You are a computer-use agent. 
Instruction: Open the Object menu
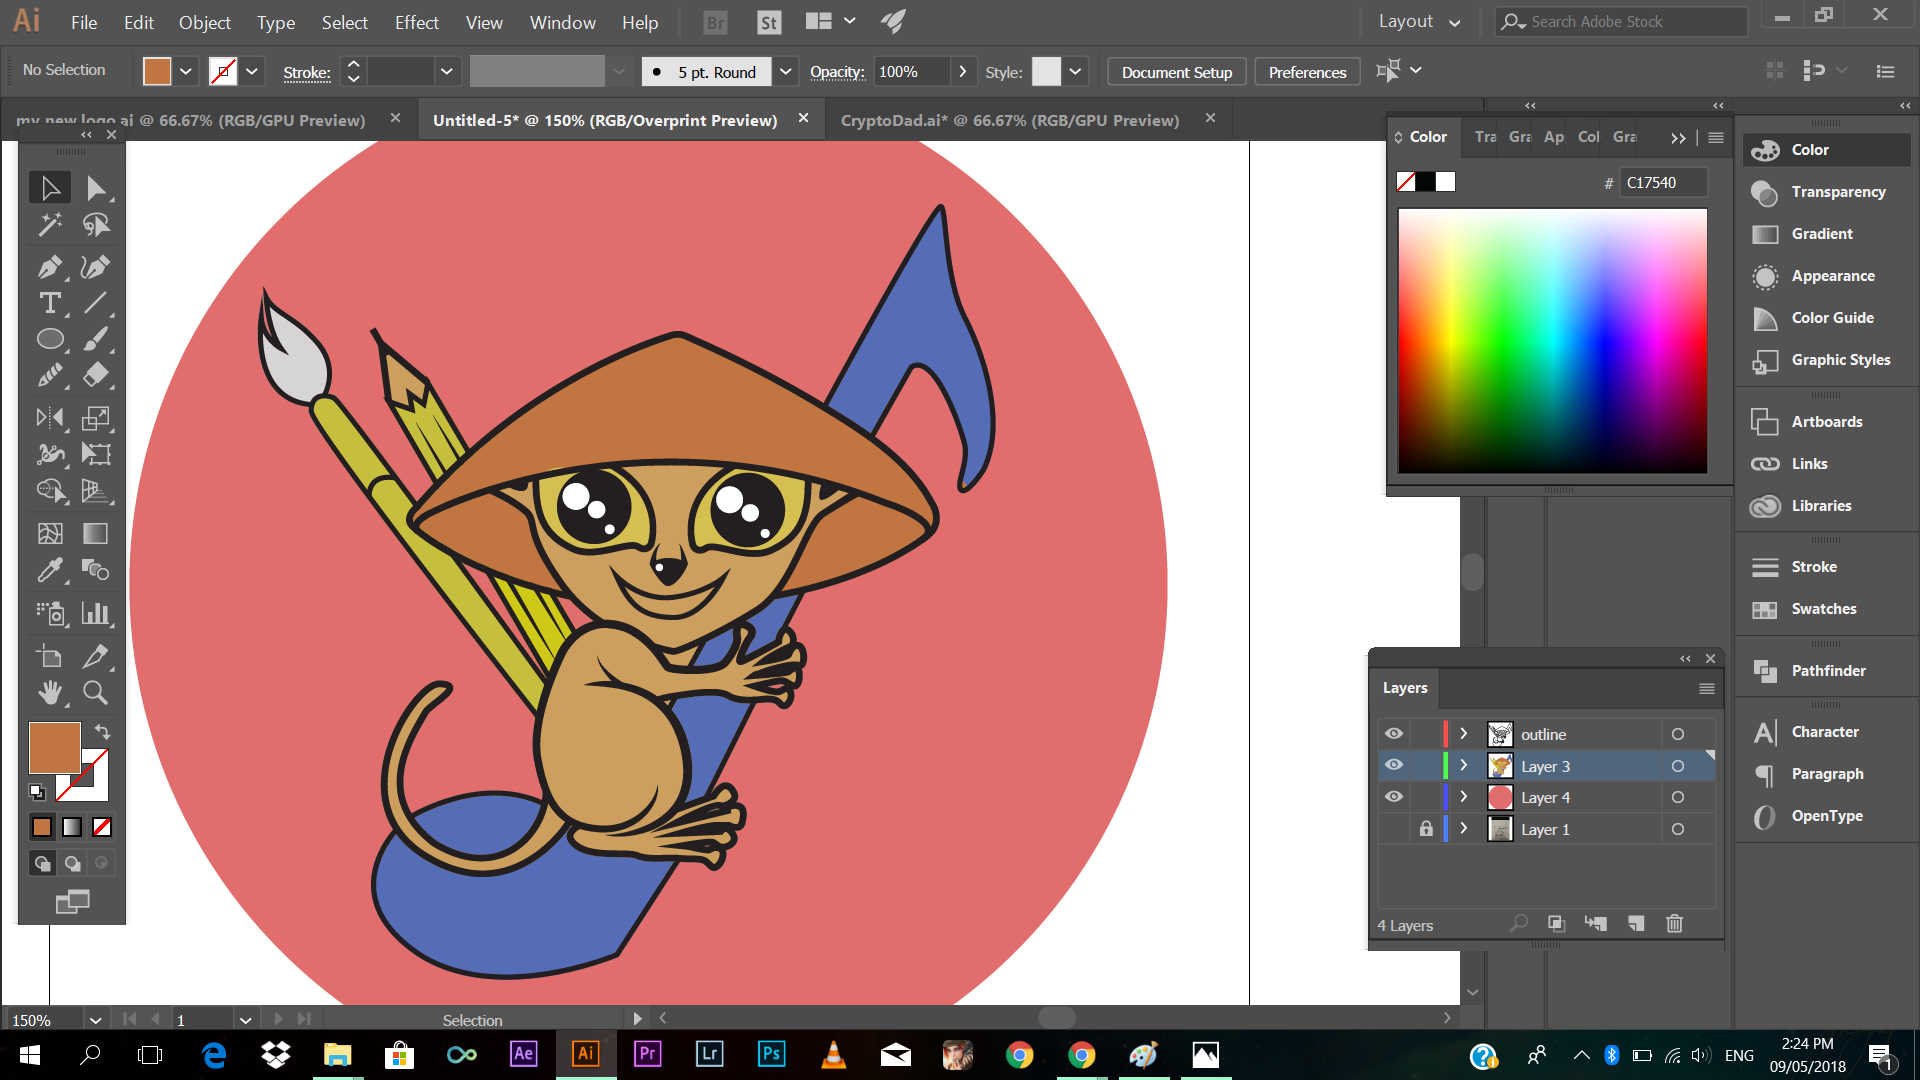(204, 22)
